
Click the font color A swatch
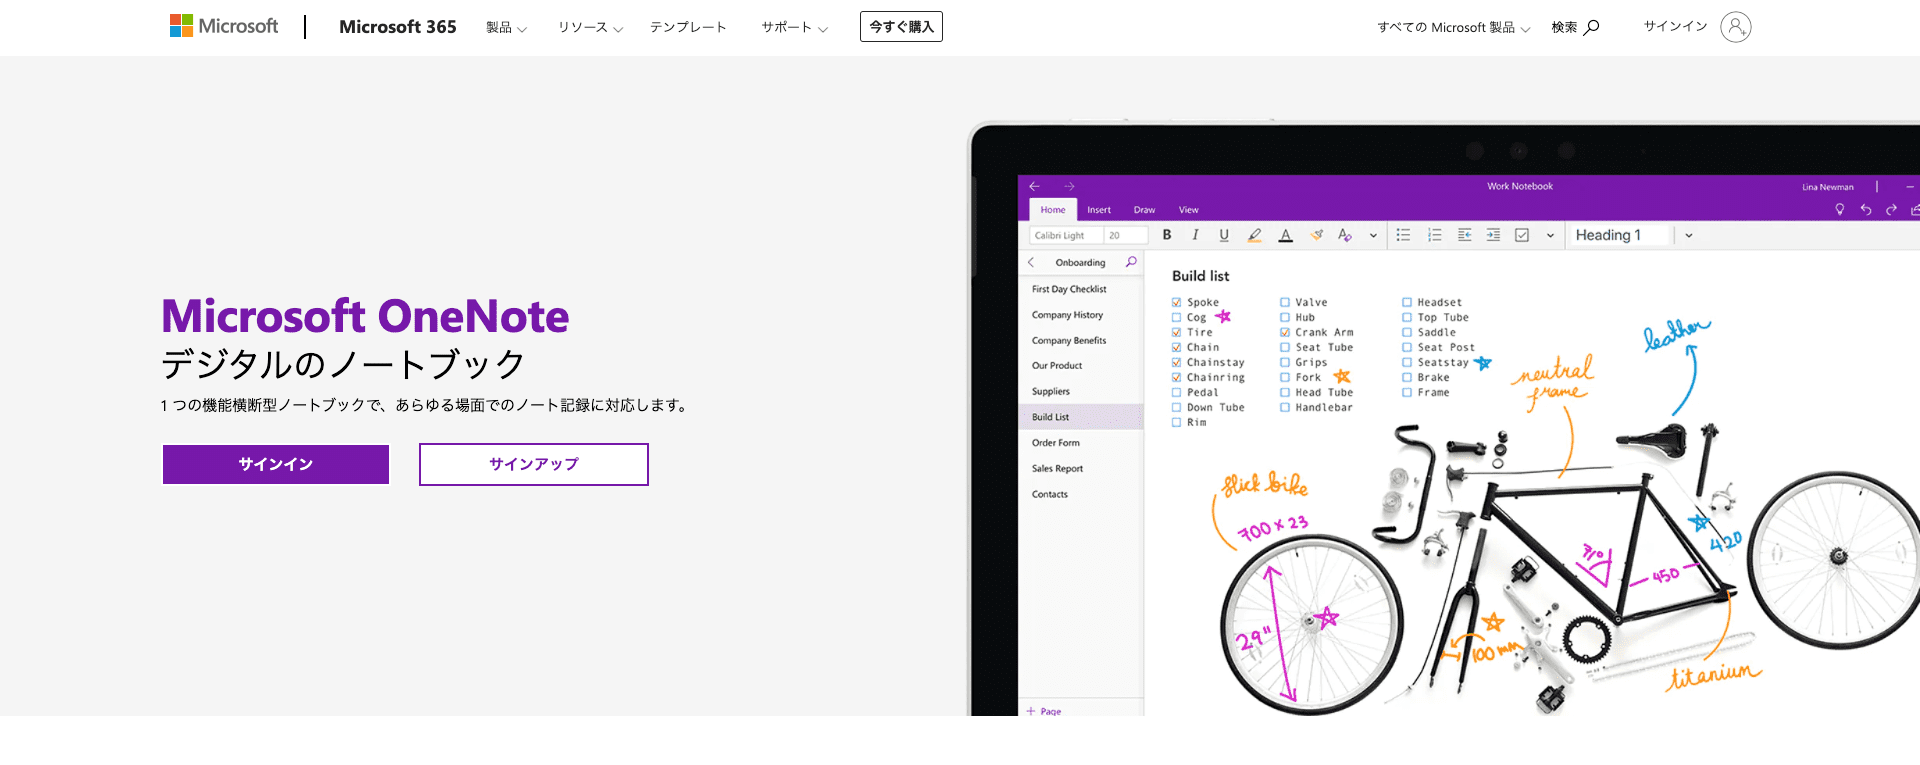[x=1286, y=235]
